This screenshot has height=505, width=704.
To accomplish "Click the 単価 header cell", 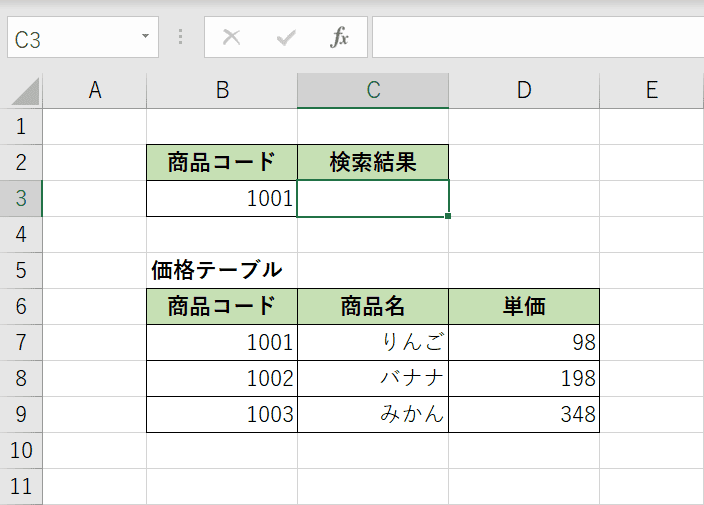I will (x=524, y=306).
